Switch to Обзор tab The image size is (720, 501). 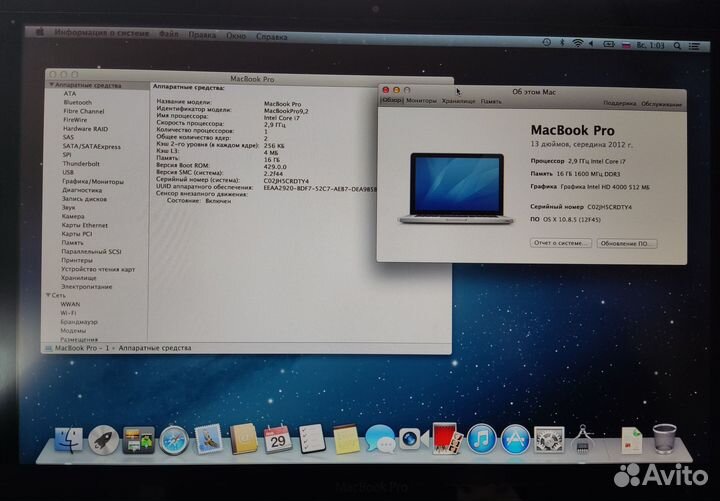(x=392, y=100)
